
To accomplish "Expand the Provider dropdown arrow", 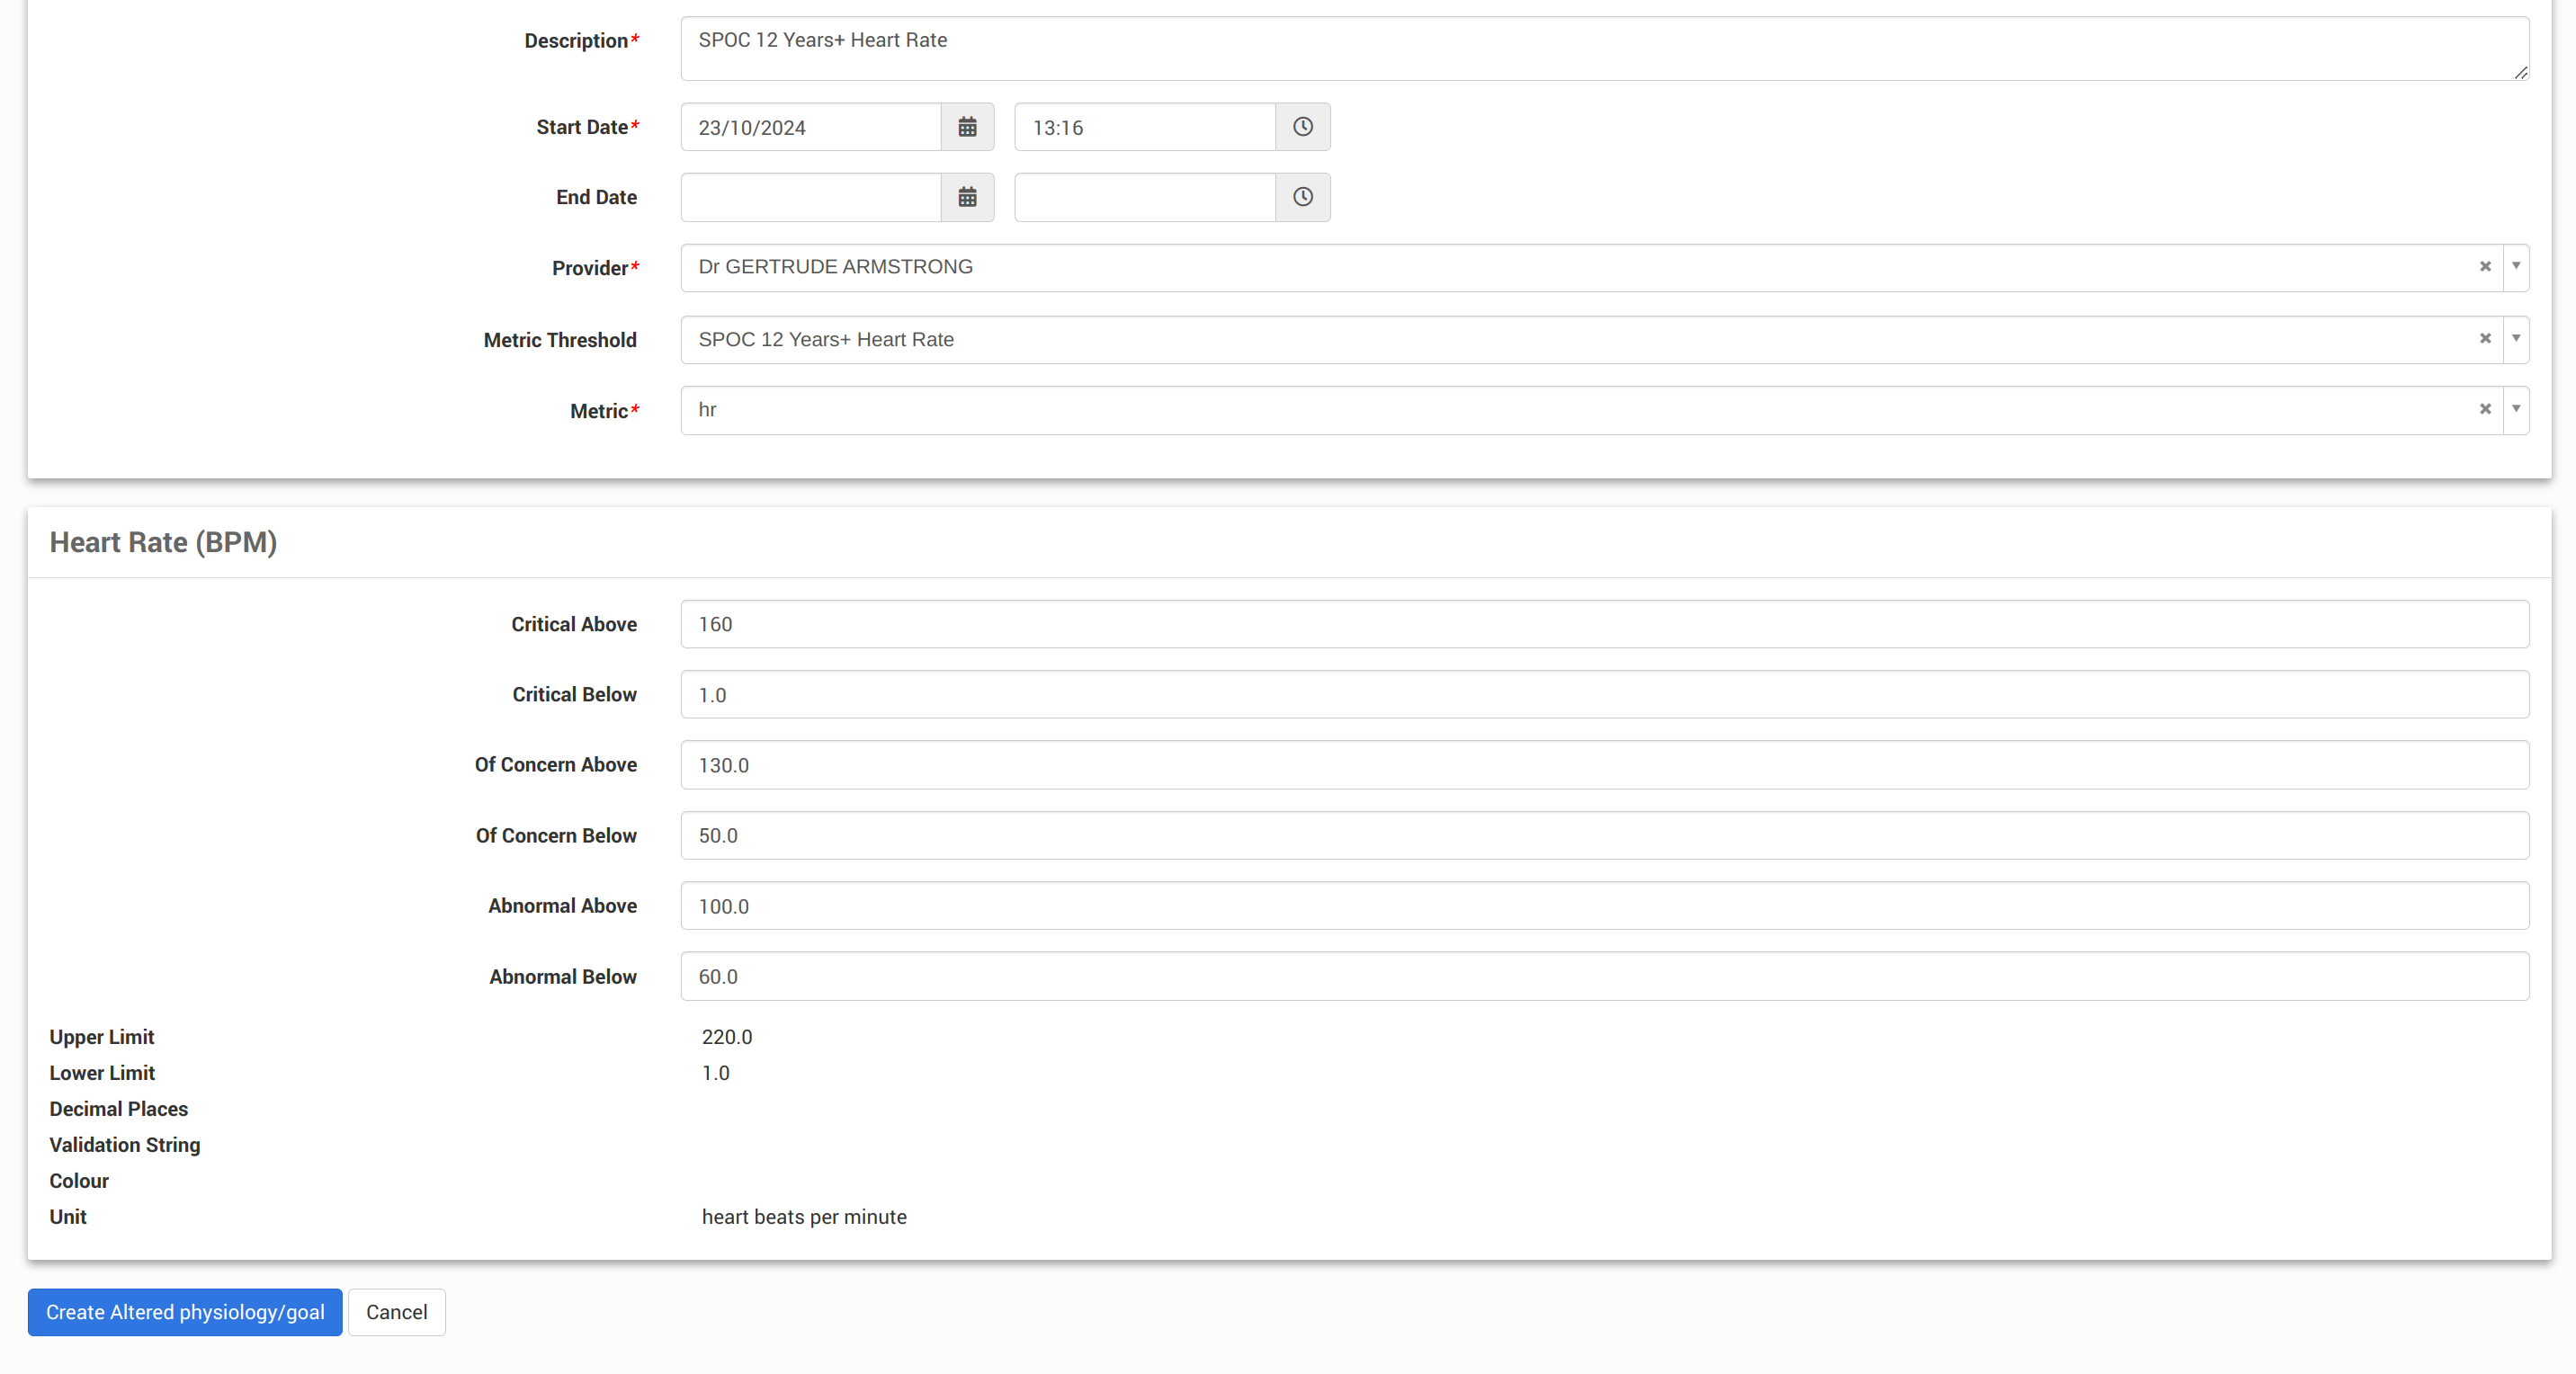I will (2516, 267).
